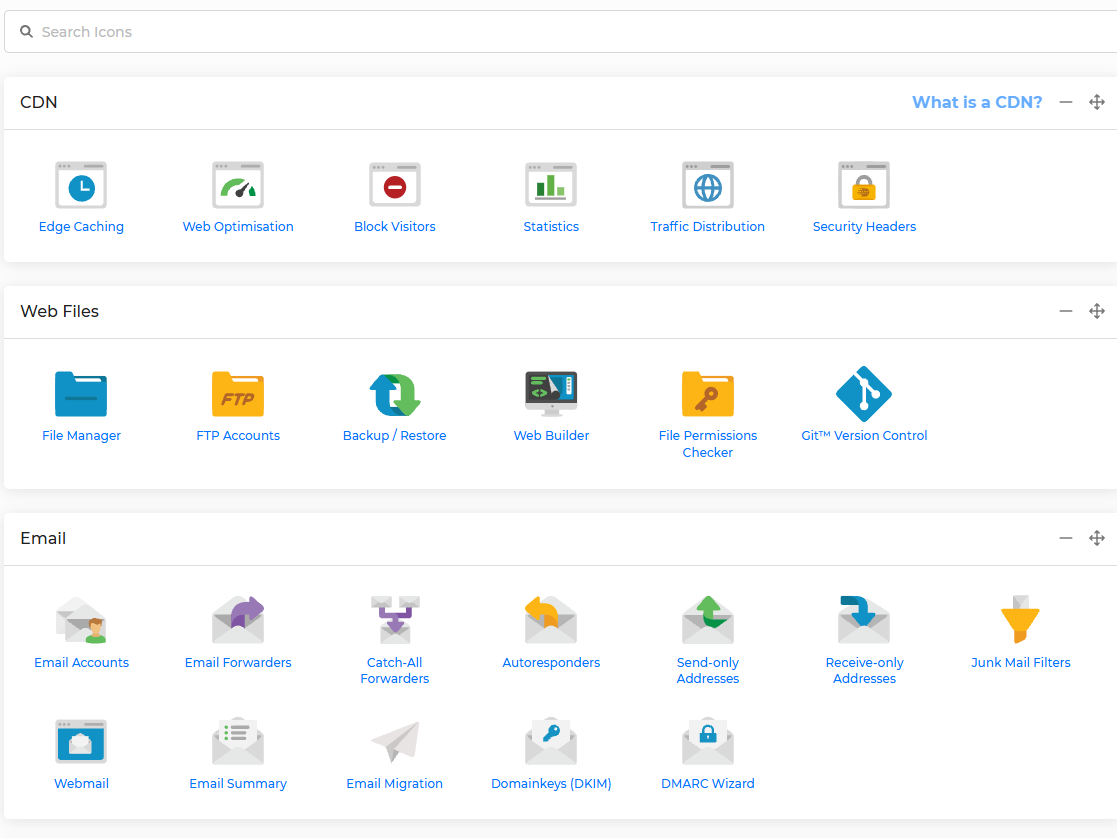Launch the File Manager folder icon

(81, 394)
